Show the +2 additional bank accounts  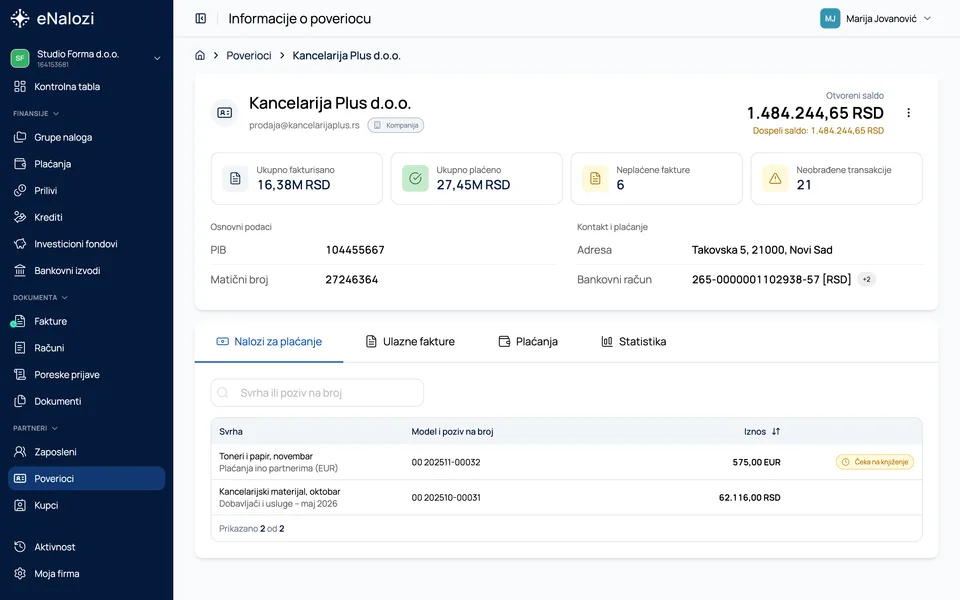[x=866, y=279]
